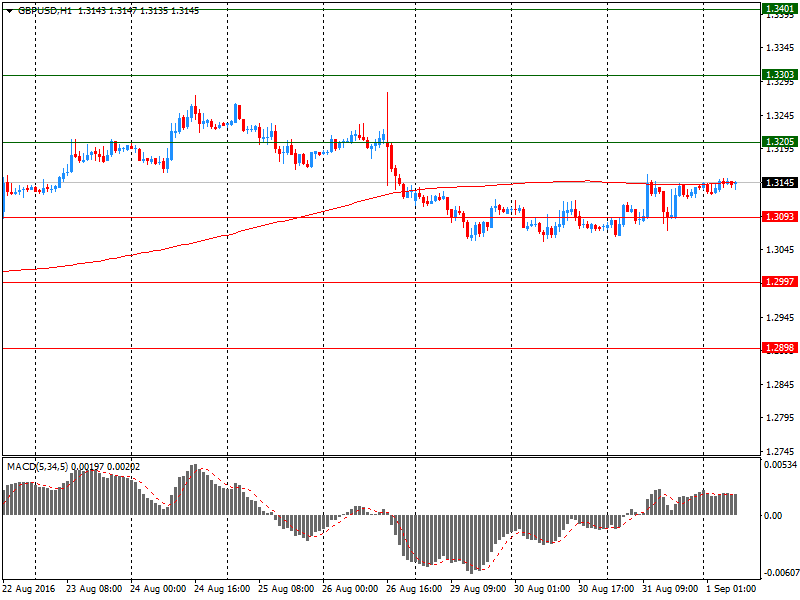Select the 1.3303 green price level label
The width and height of the screenshot is (800, 600).
click(x=780, y=75)
